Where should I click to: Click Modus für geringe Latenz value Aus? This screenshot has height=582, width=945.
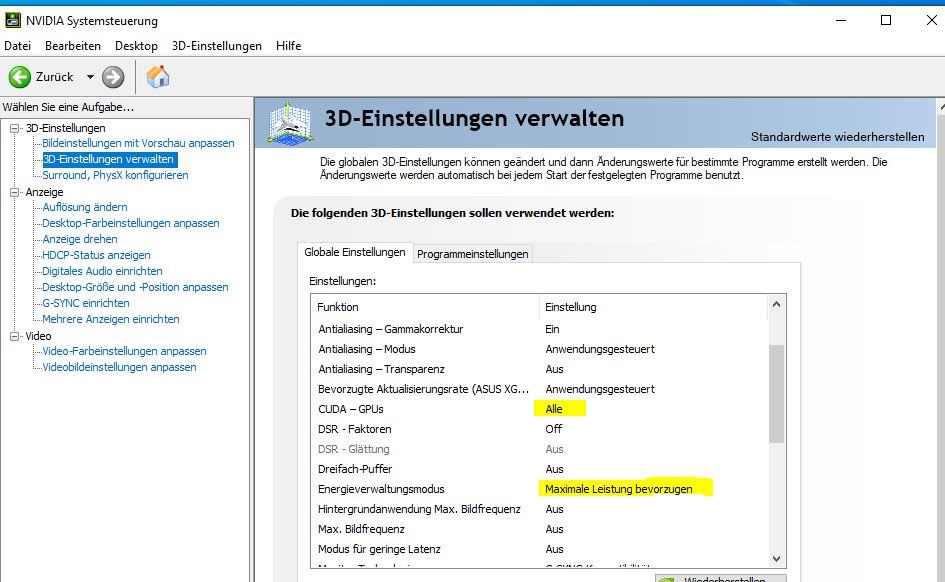click(x=554, y=549)
